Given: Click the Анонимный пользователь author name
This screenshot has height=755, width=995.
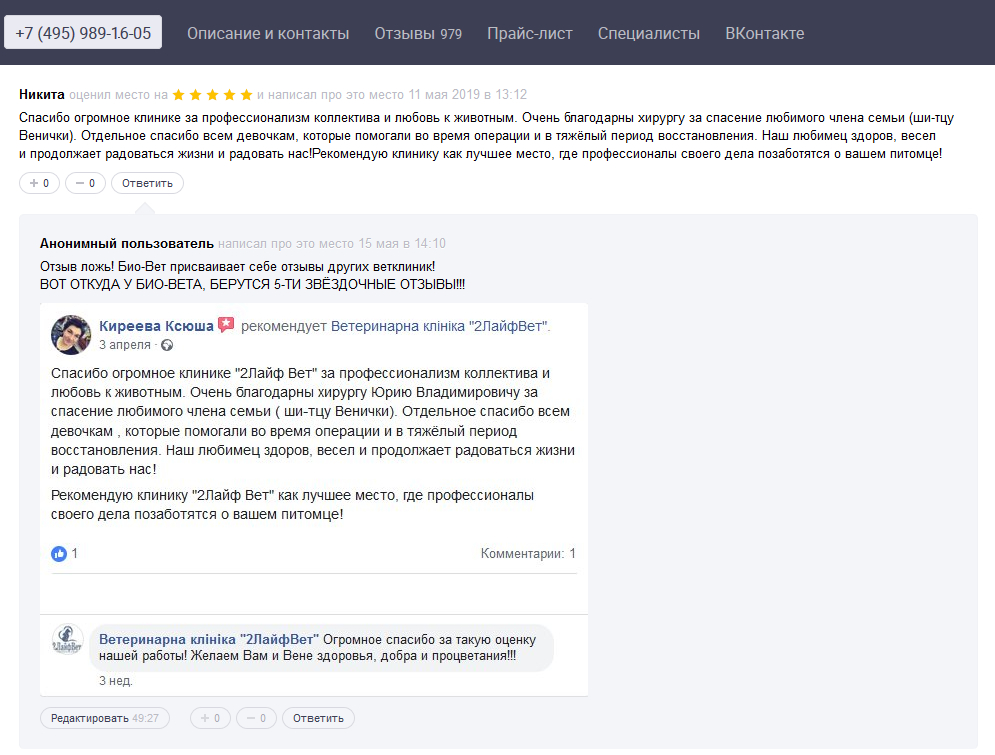Looking at the screenshot, I should 127,244.
